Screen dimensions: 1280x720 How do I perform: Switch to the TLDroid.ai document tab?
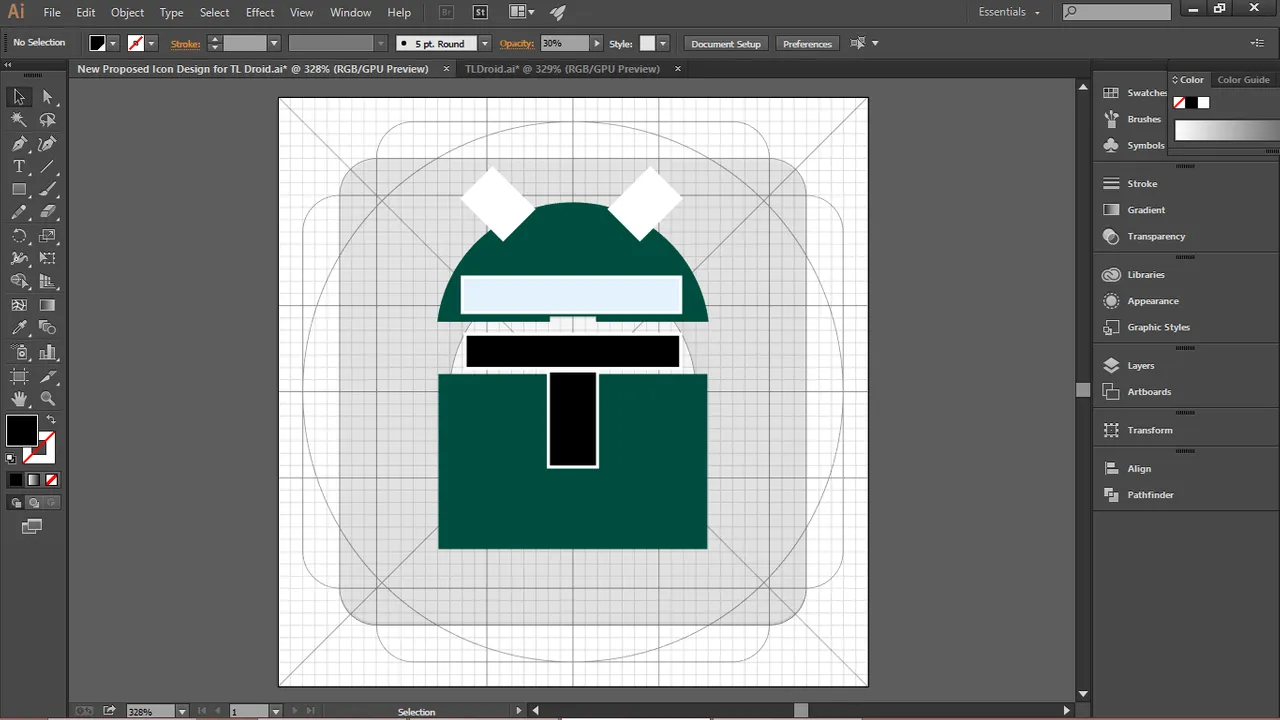click(562, 69)
